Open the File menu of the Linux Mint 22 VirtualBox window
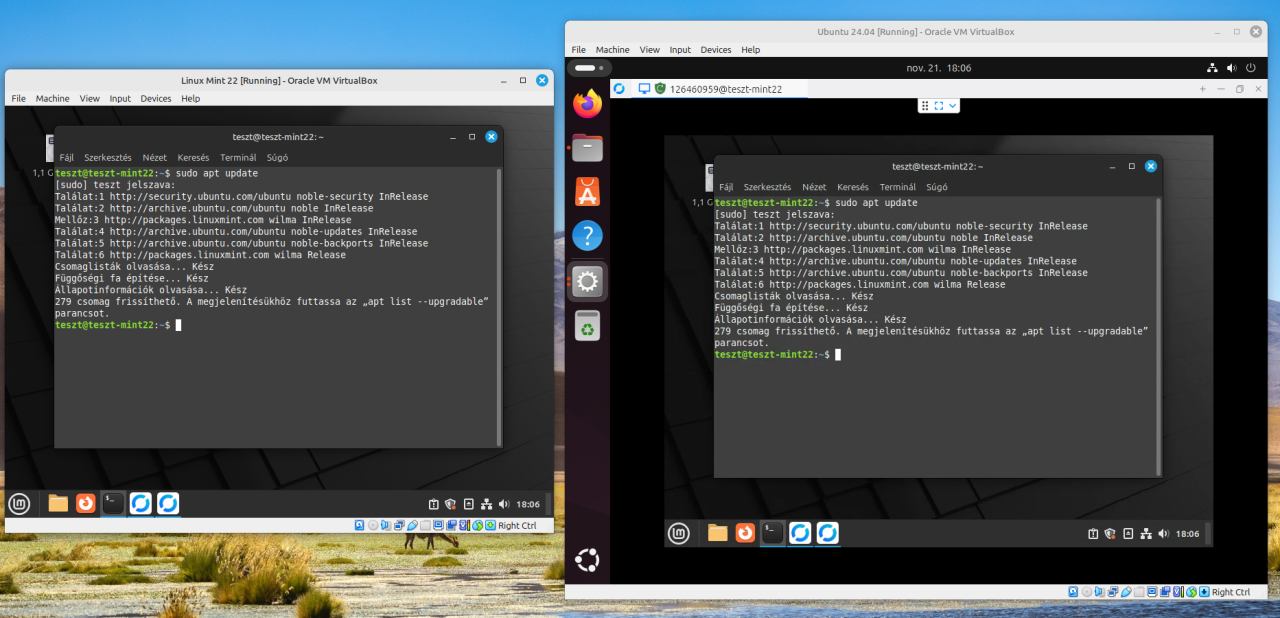The width and height of the screenshot is (1280, 618). 19,99
